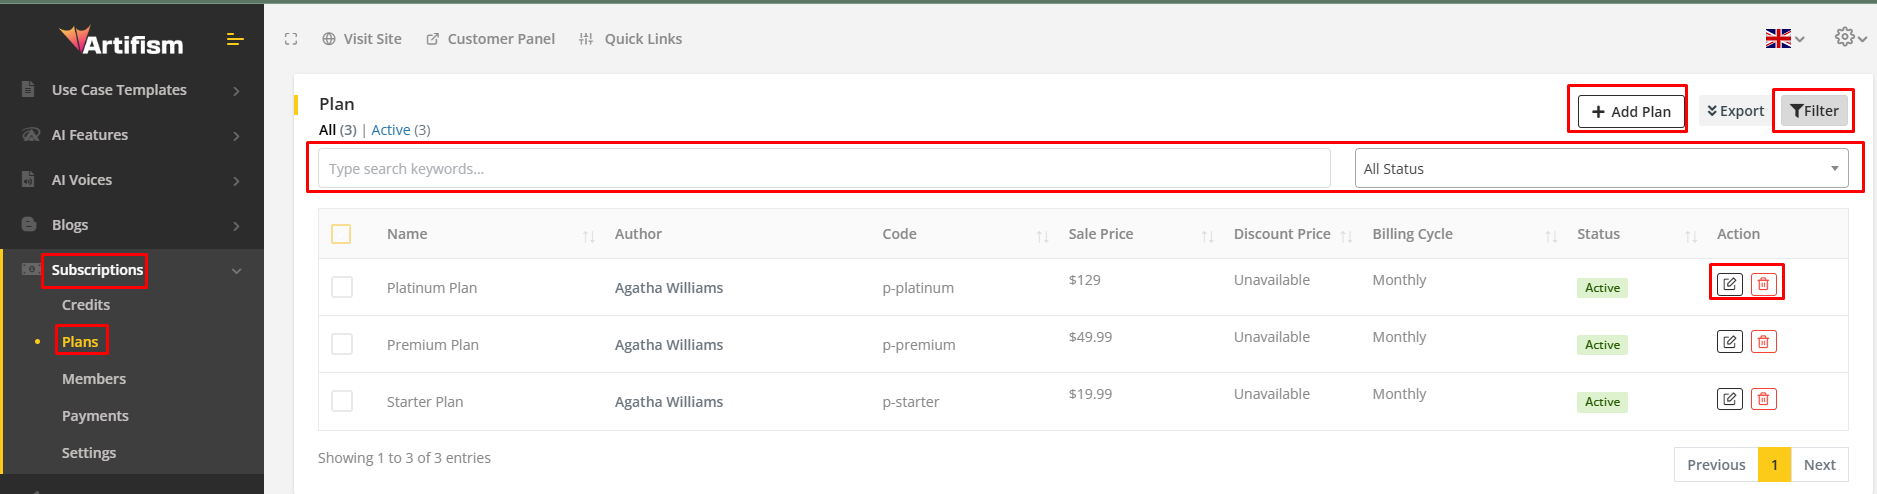Toggle the sidebar collapse hamburger icon
The height and width of the screenshot is (494, 1877).
[x=235, y=39]
